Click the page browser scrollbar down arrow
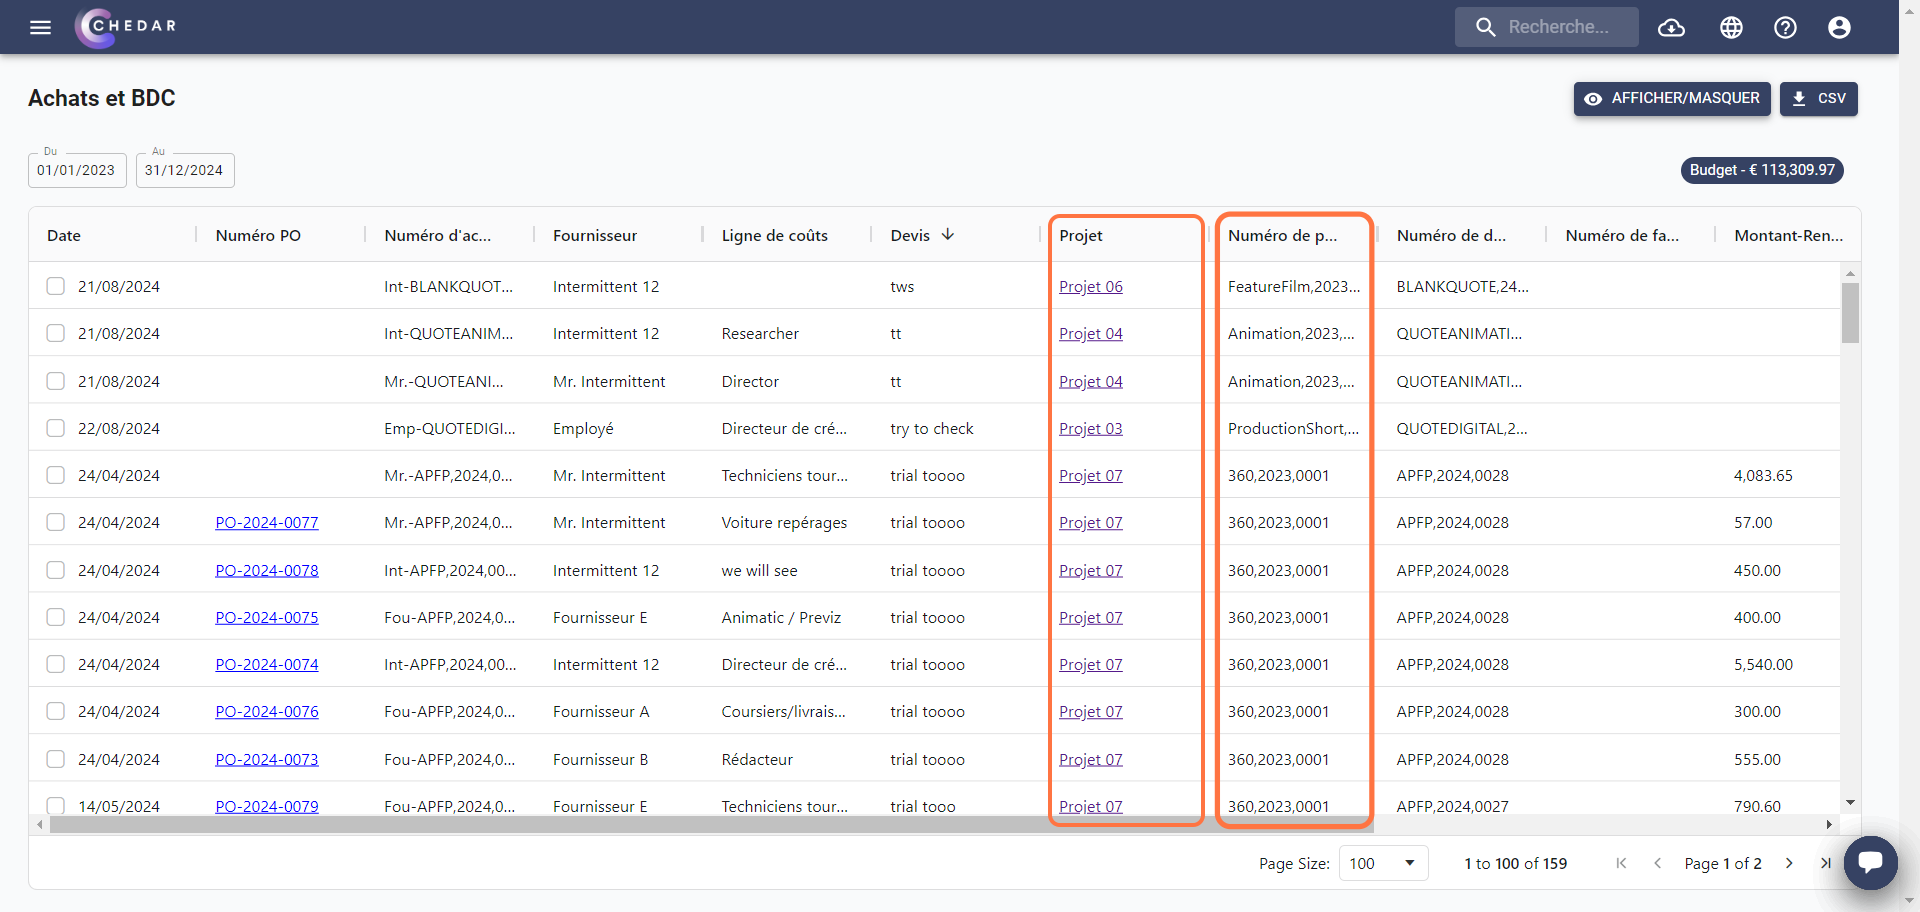The height and width of the screenshot is (912, 1920). 1909,901
